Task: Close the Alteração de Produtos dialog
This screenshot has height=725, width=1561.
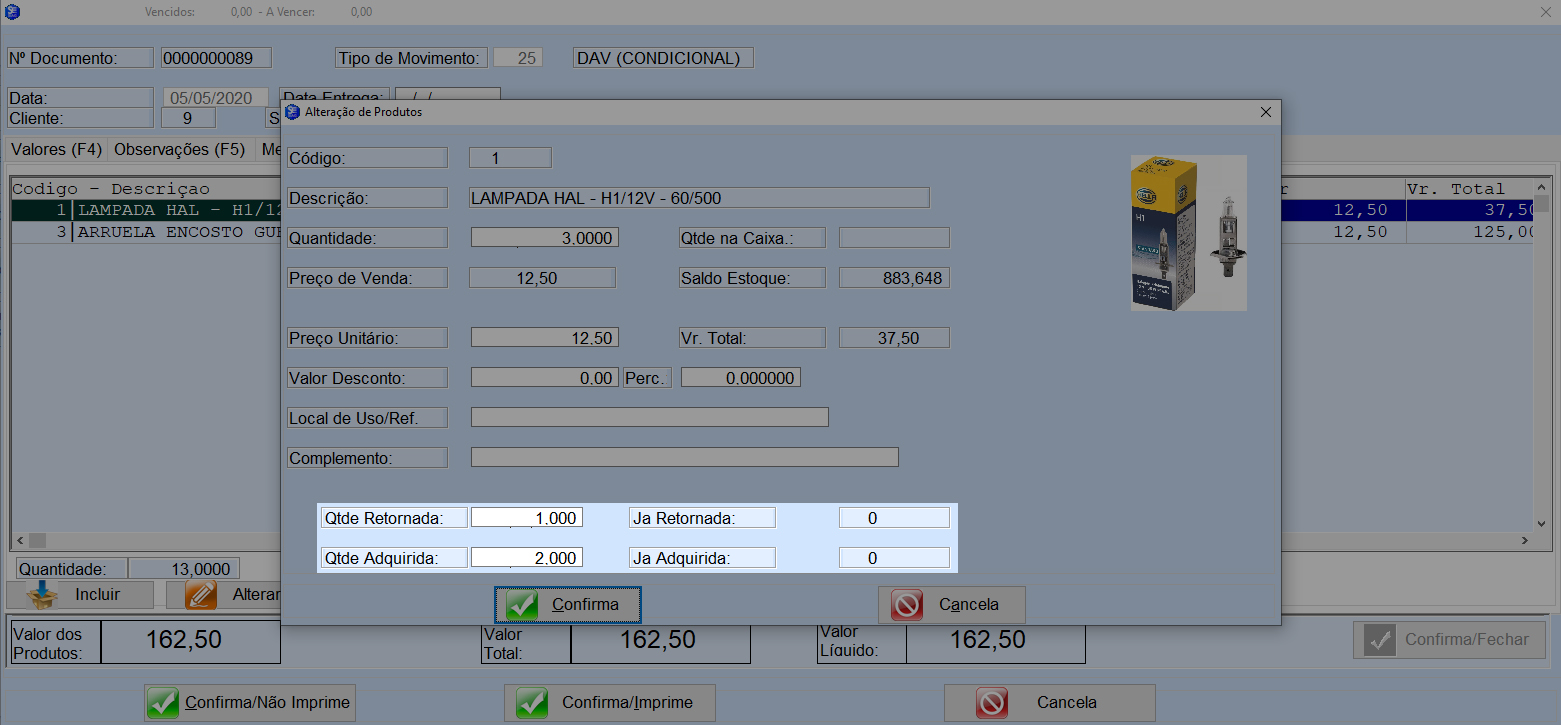Action: 1265,112
